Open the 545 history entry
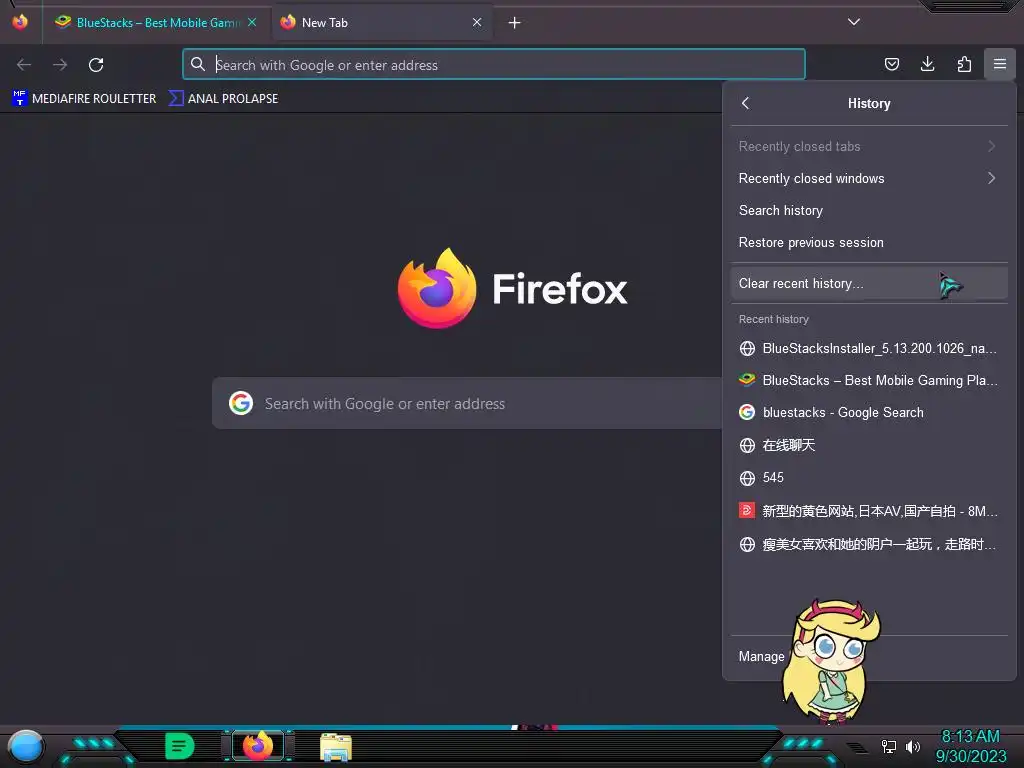1024x768 pixels. (869, 477)
